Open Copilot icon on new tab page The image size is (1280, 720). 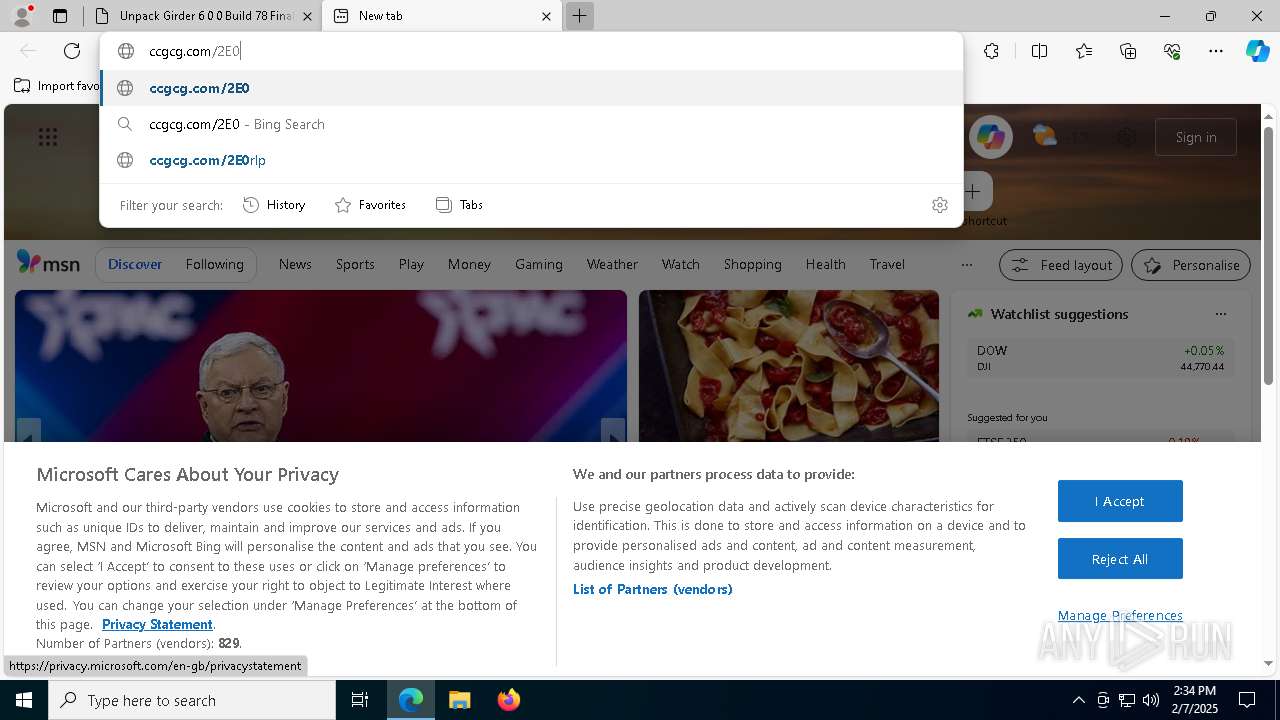tap(991, 137)
